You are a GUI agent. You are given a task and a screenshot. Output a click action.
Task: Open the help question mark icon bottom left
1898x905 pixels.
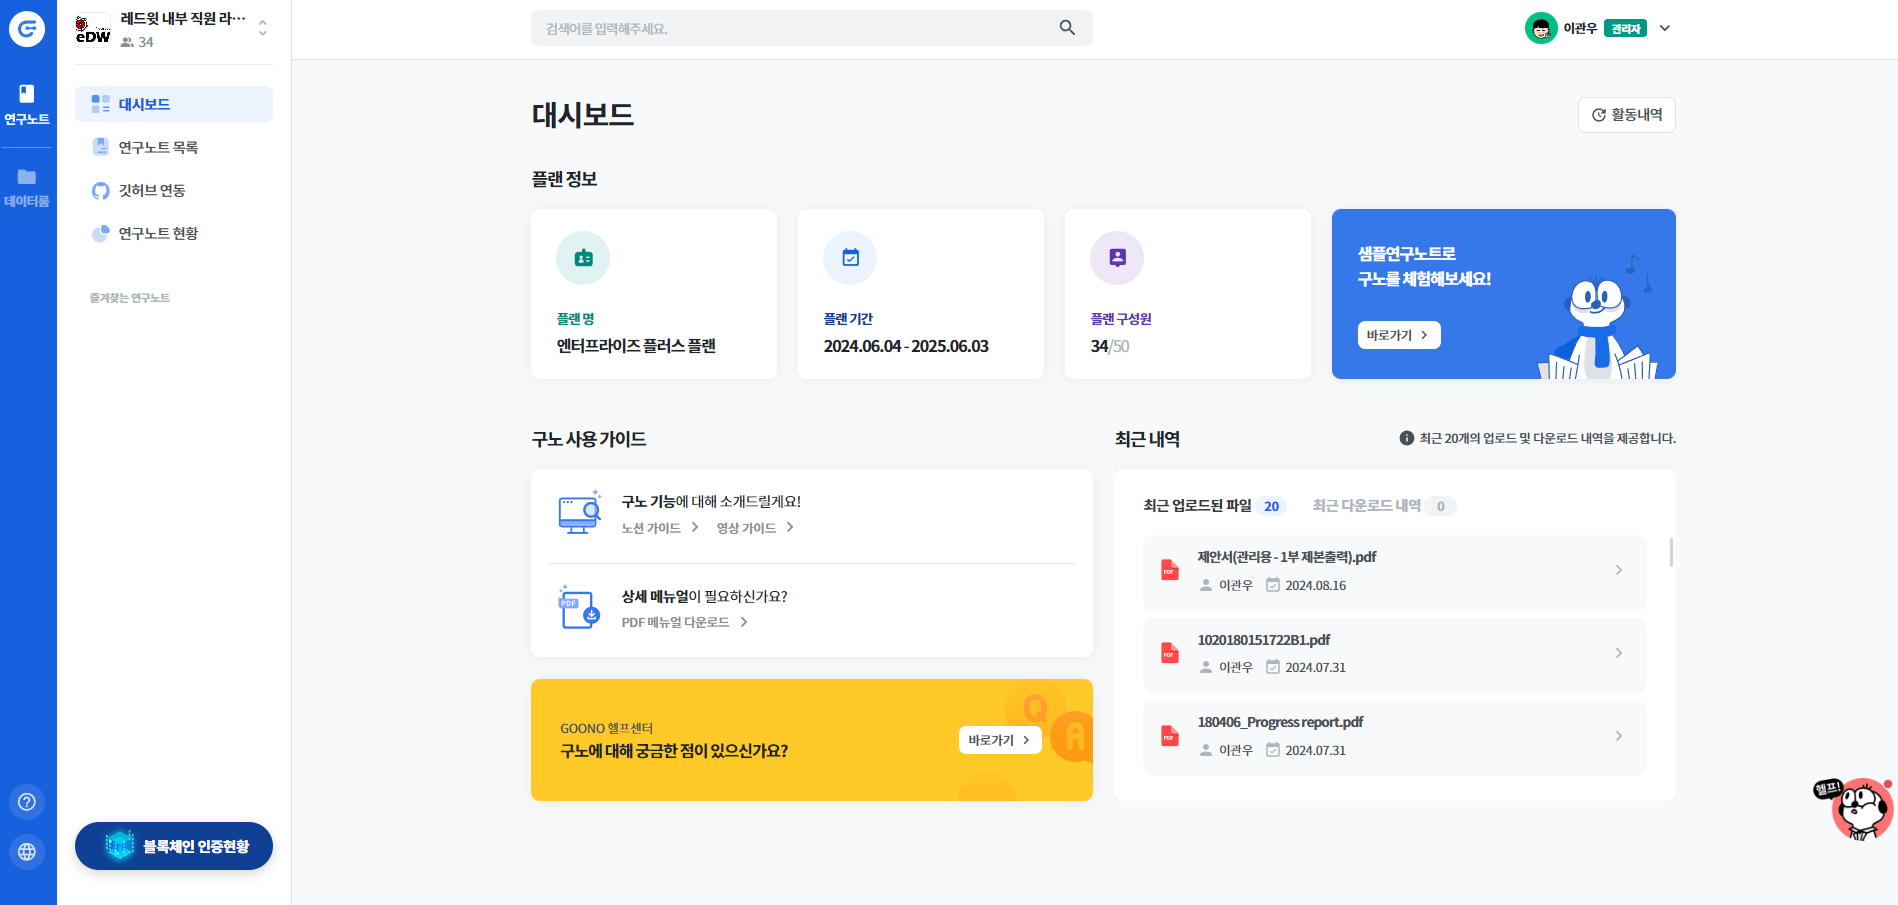pyautogui.click(x=27, y=801)
